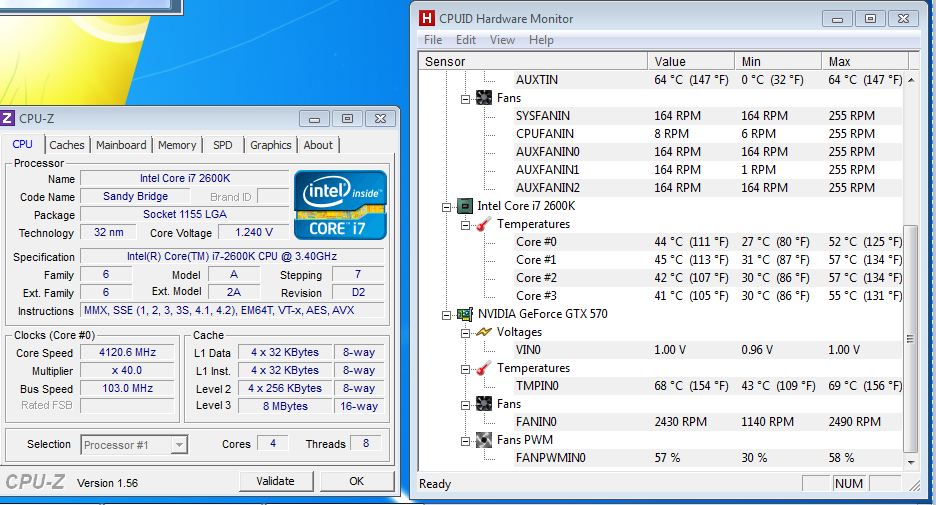Select the CPUFANIN sensor row
Viewport: 936px width, 505px height.
tap(707, 134)
